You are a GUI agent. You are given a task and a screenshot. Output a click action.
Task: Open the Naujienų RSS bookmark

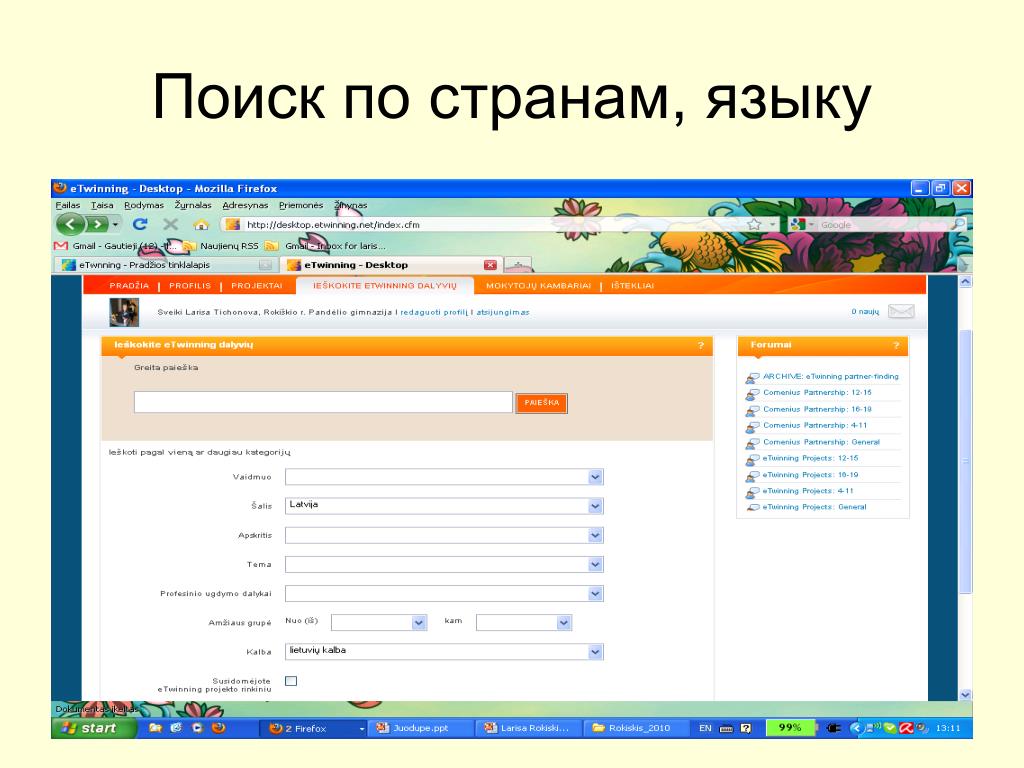[x=221, y=246]
